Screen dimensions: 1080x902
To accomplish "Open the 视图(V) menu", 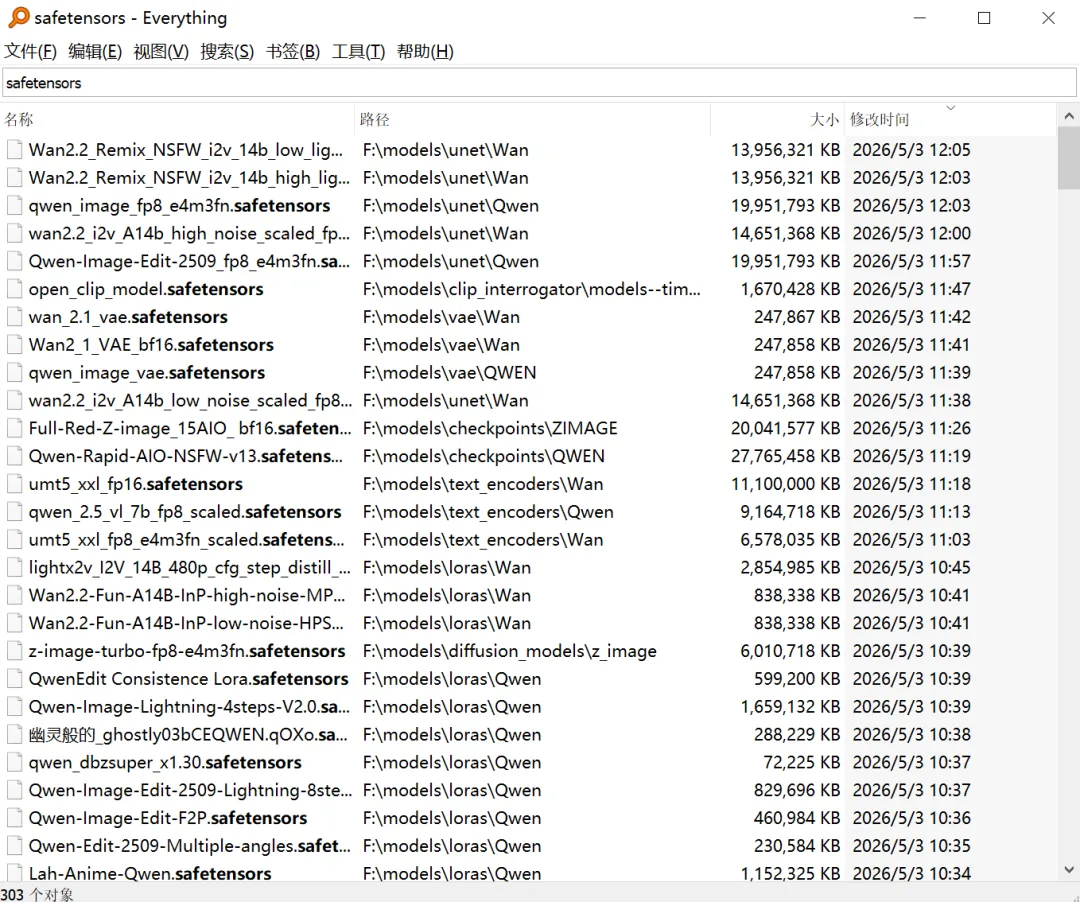I will [x=160, y=52].
